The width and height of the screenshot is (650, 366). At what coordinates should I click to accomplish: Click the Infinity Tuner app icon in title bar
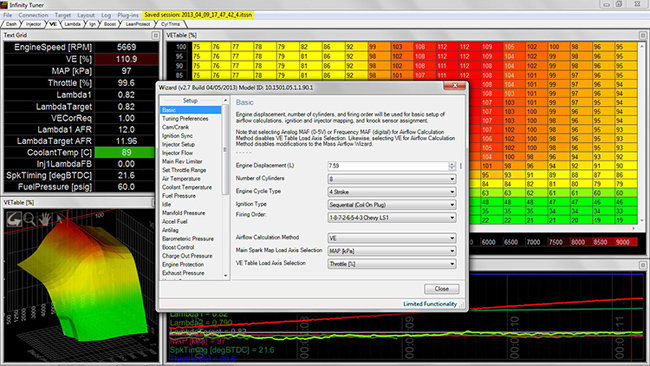click(4, 5)
